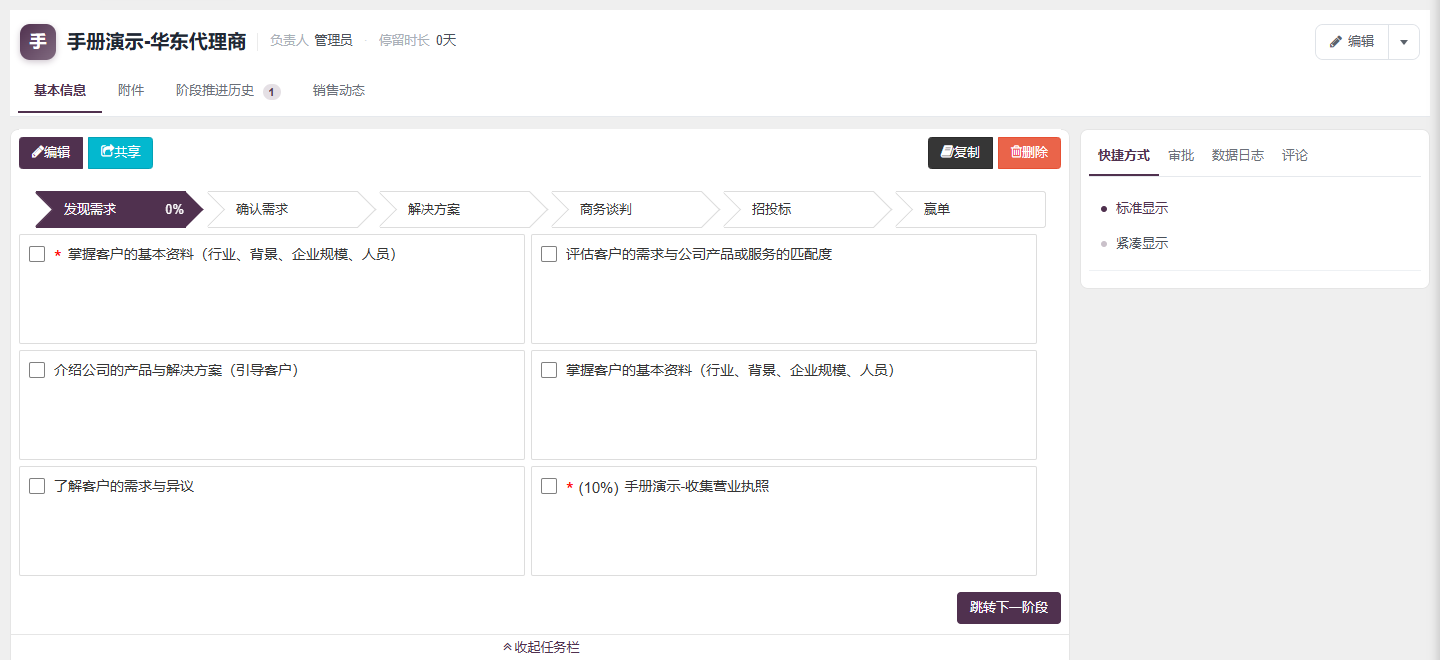The image size is (1440, 660).
Task: Click the dark 复制 copy button
Action: [960, 153]
